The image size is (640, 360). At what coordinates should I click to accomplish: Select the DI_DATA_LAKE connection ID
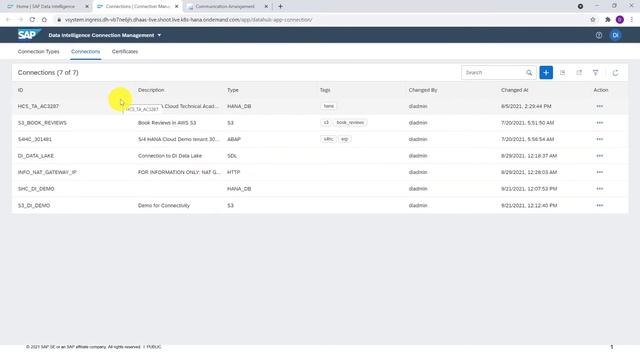tap(36, 156)
